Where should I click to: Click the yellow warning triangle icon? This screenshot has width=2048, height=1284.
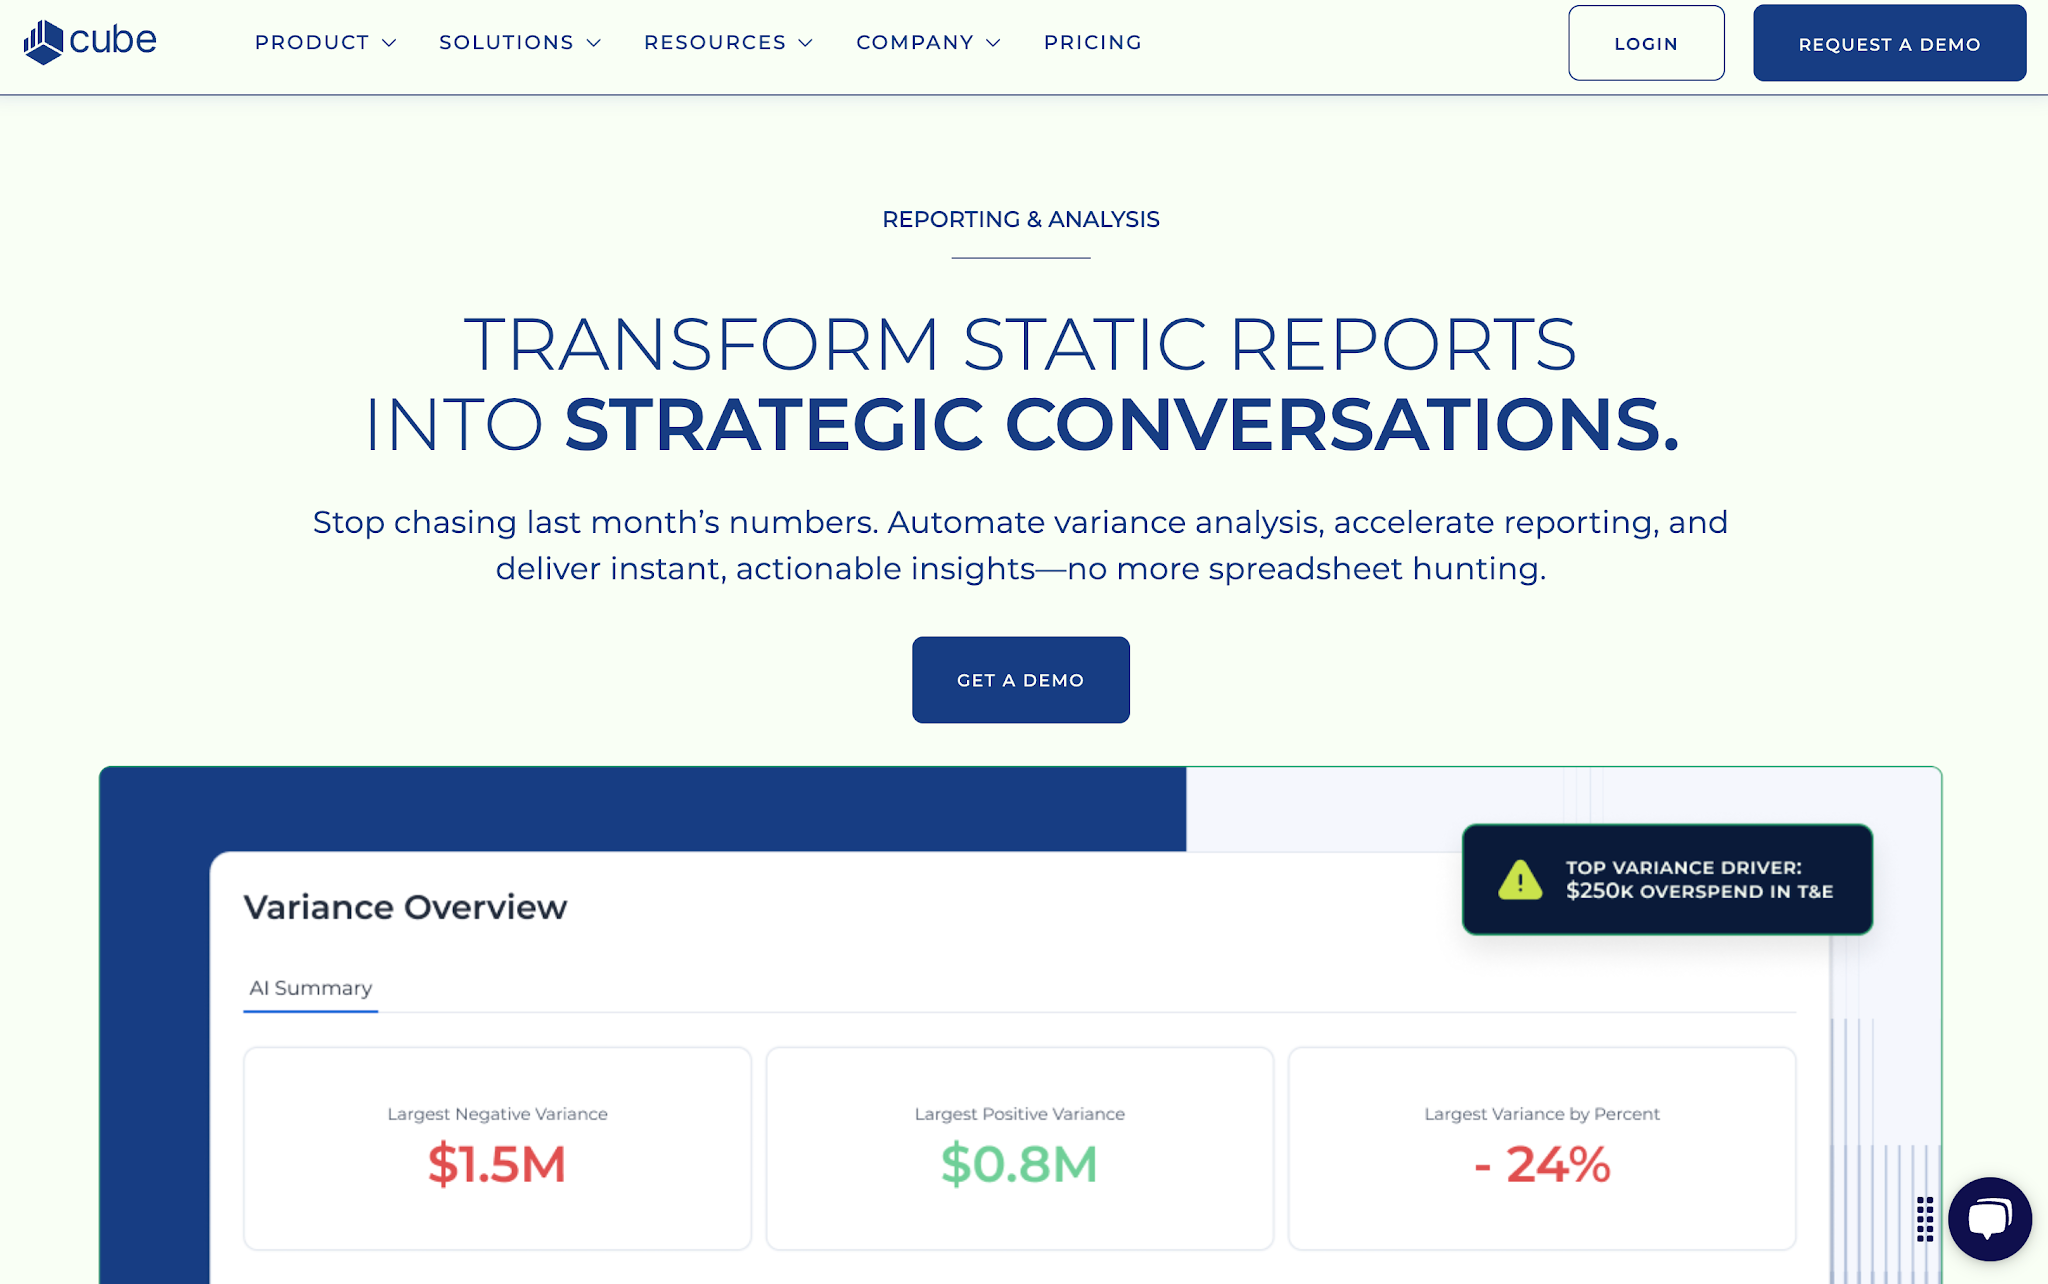tap(1520, 880)
